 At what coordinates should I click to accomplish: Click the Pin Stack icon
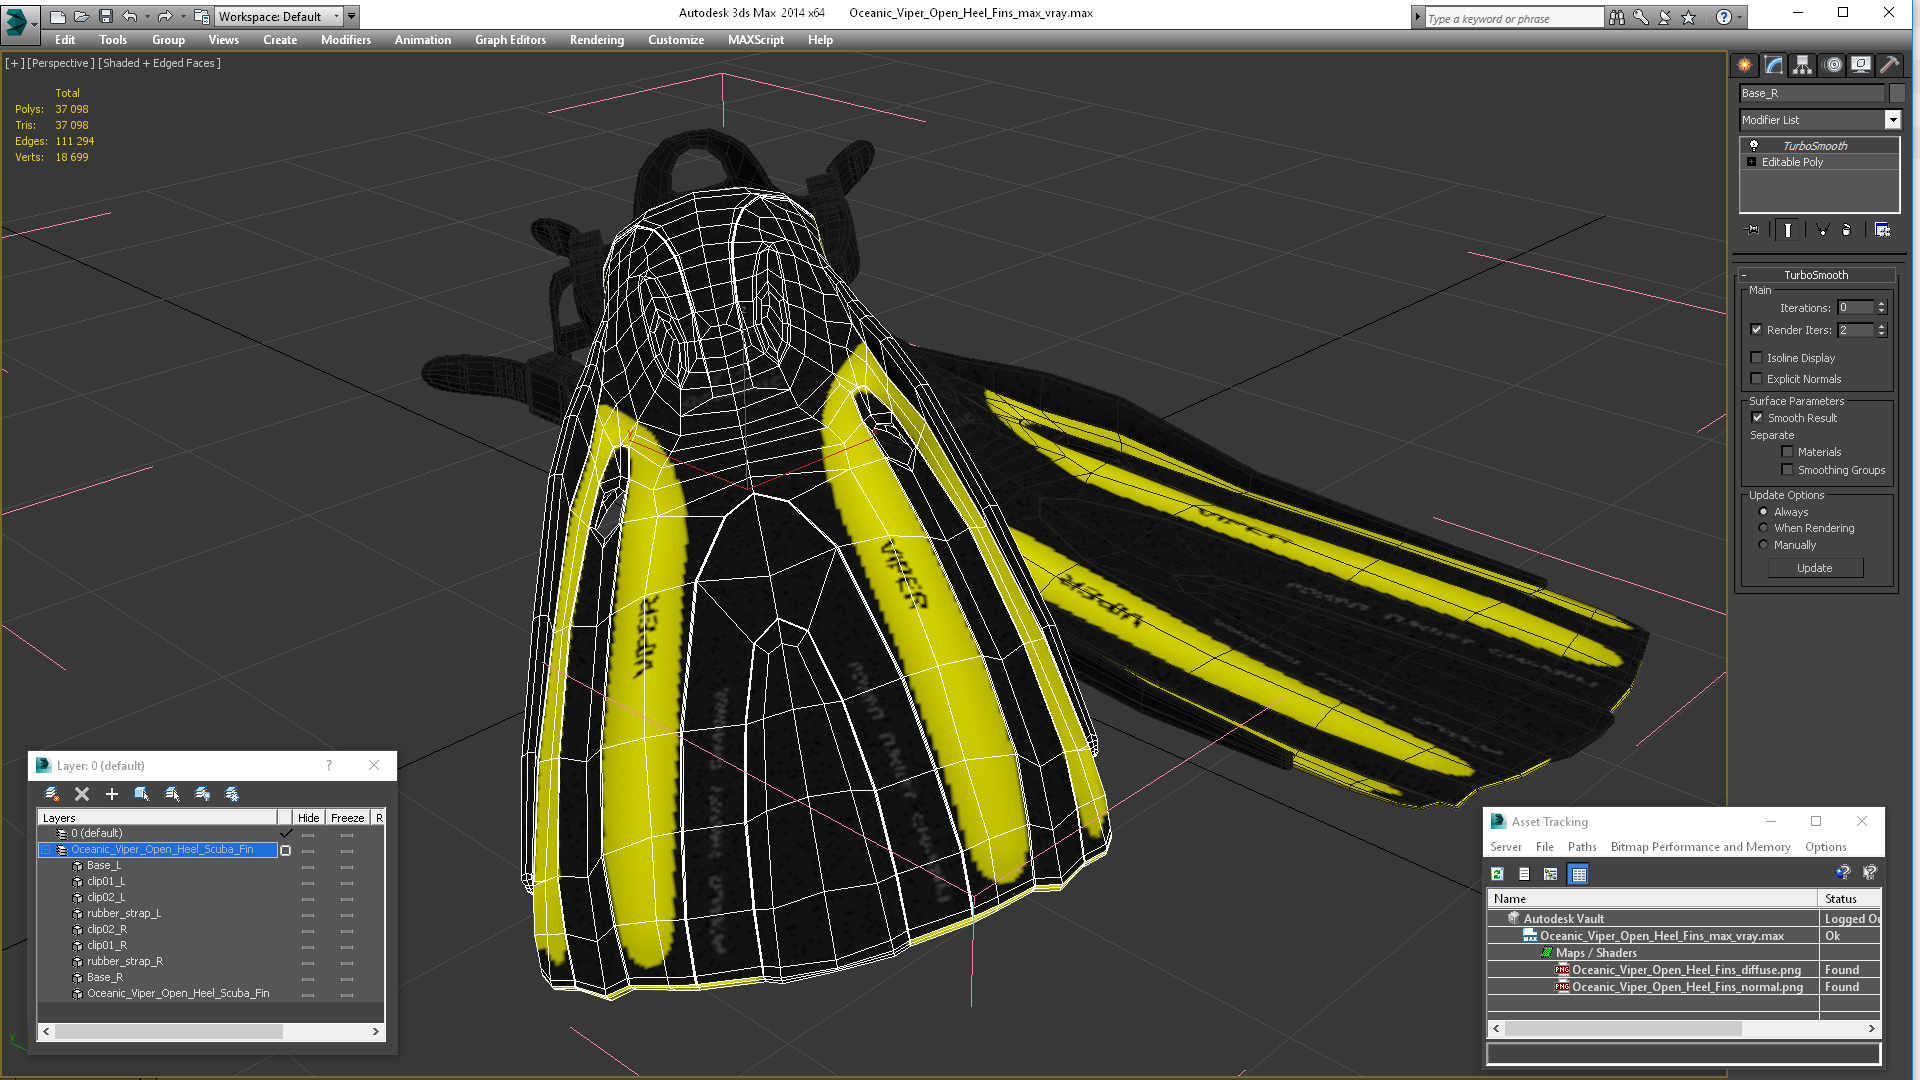(1753, 230)
